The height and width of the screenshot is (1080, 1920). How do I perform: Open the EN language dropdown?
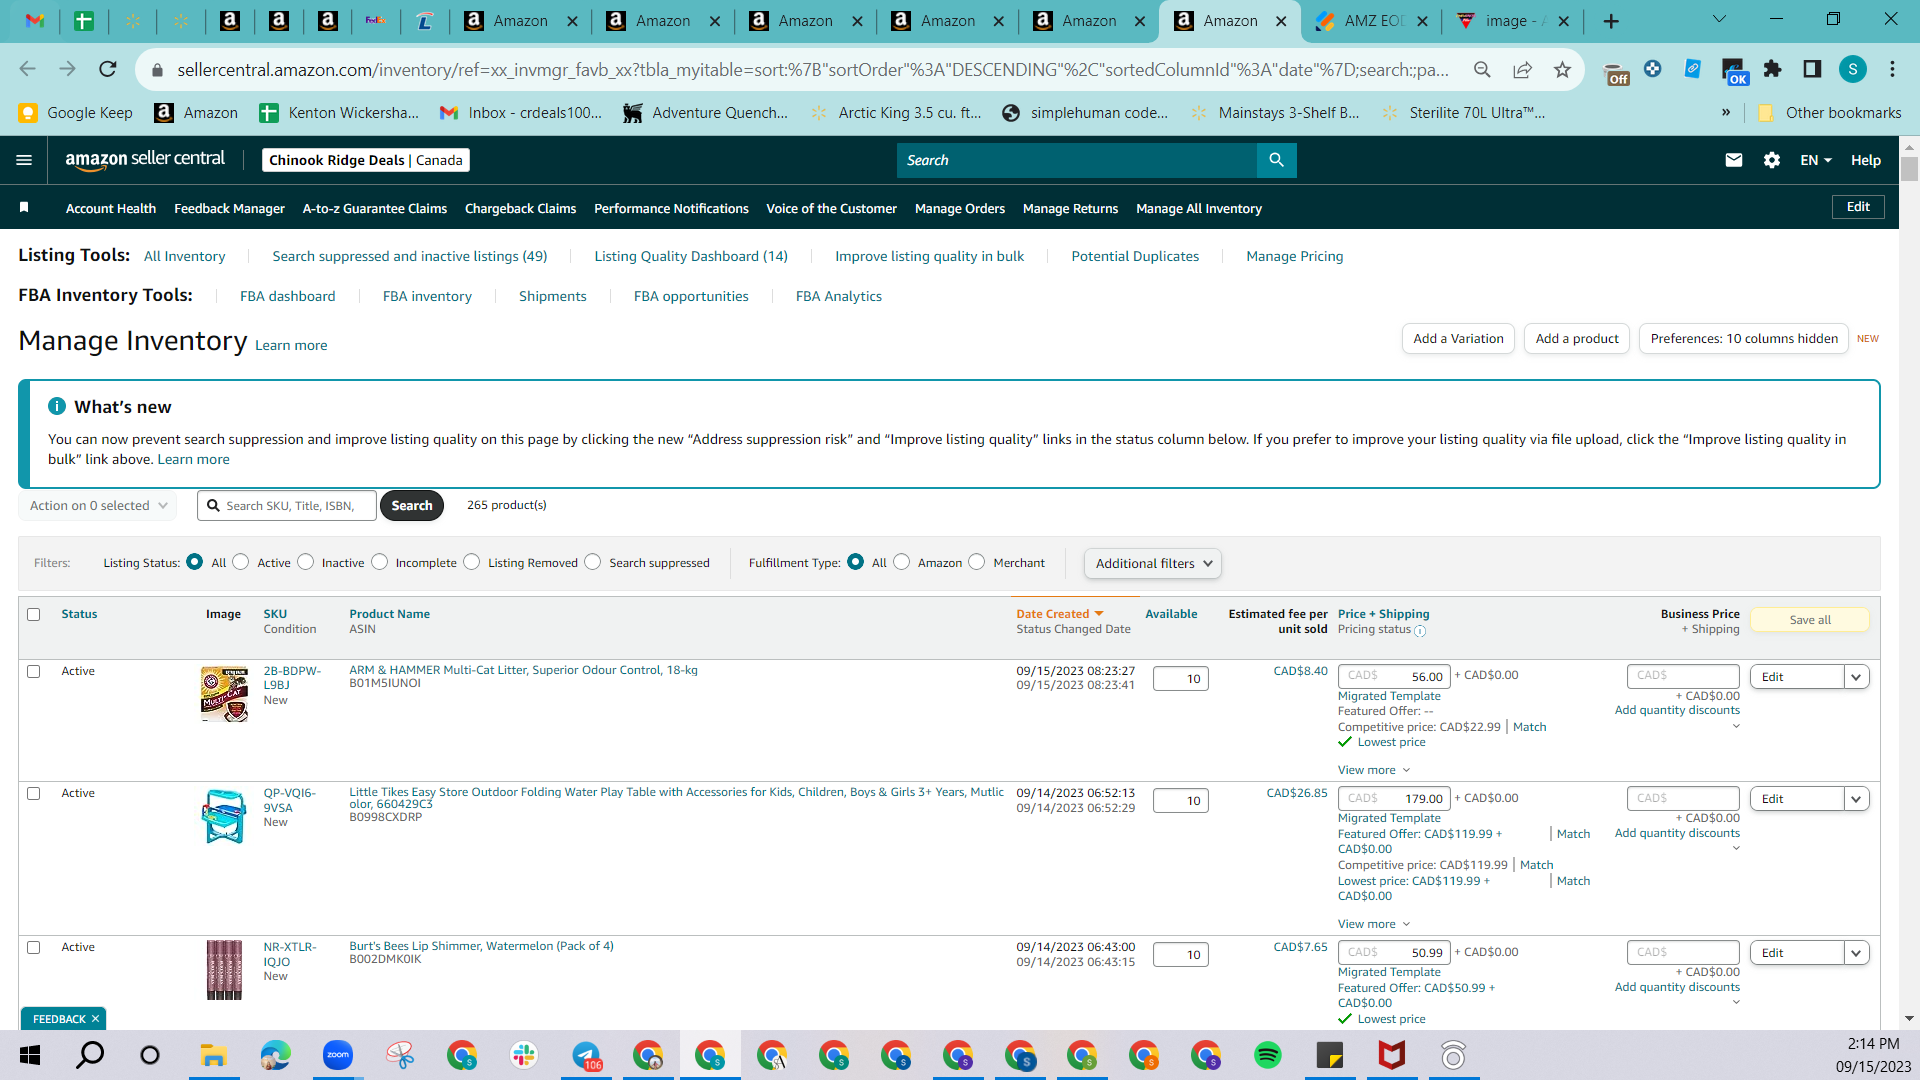[x=1816, y=160]
